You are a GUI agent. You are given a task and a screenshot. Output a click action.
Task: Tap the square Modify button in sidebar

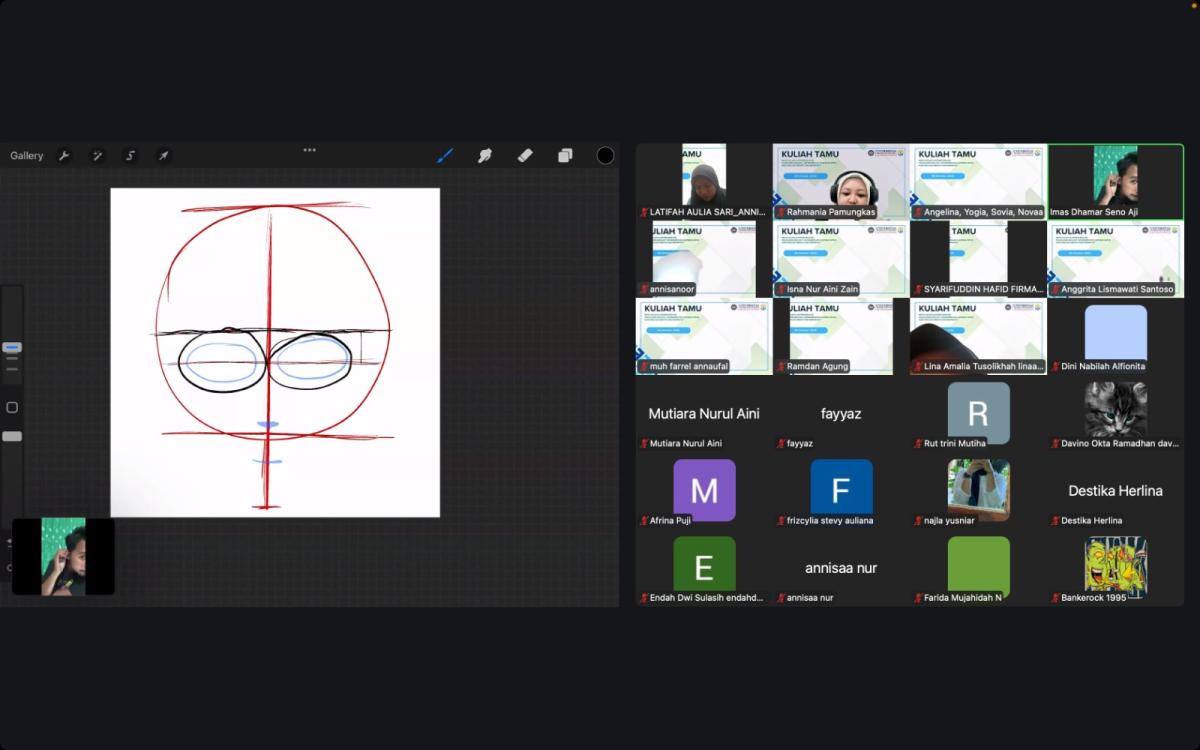(x=12, y=407)
